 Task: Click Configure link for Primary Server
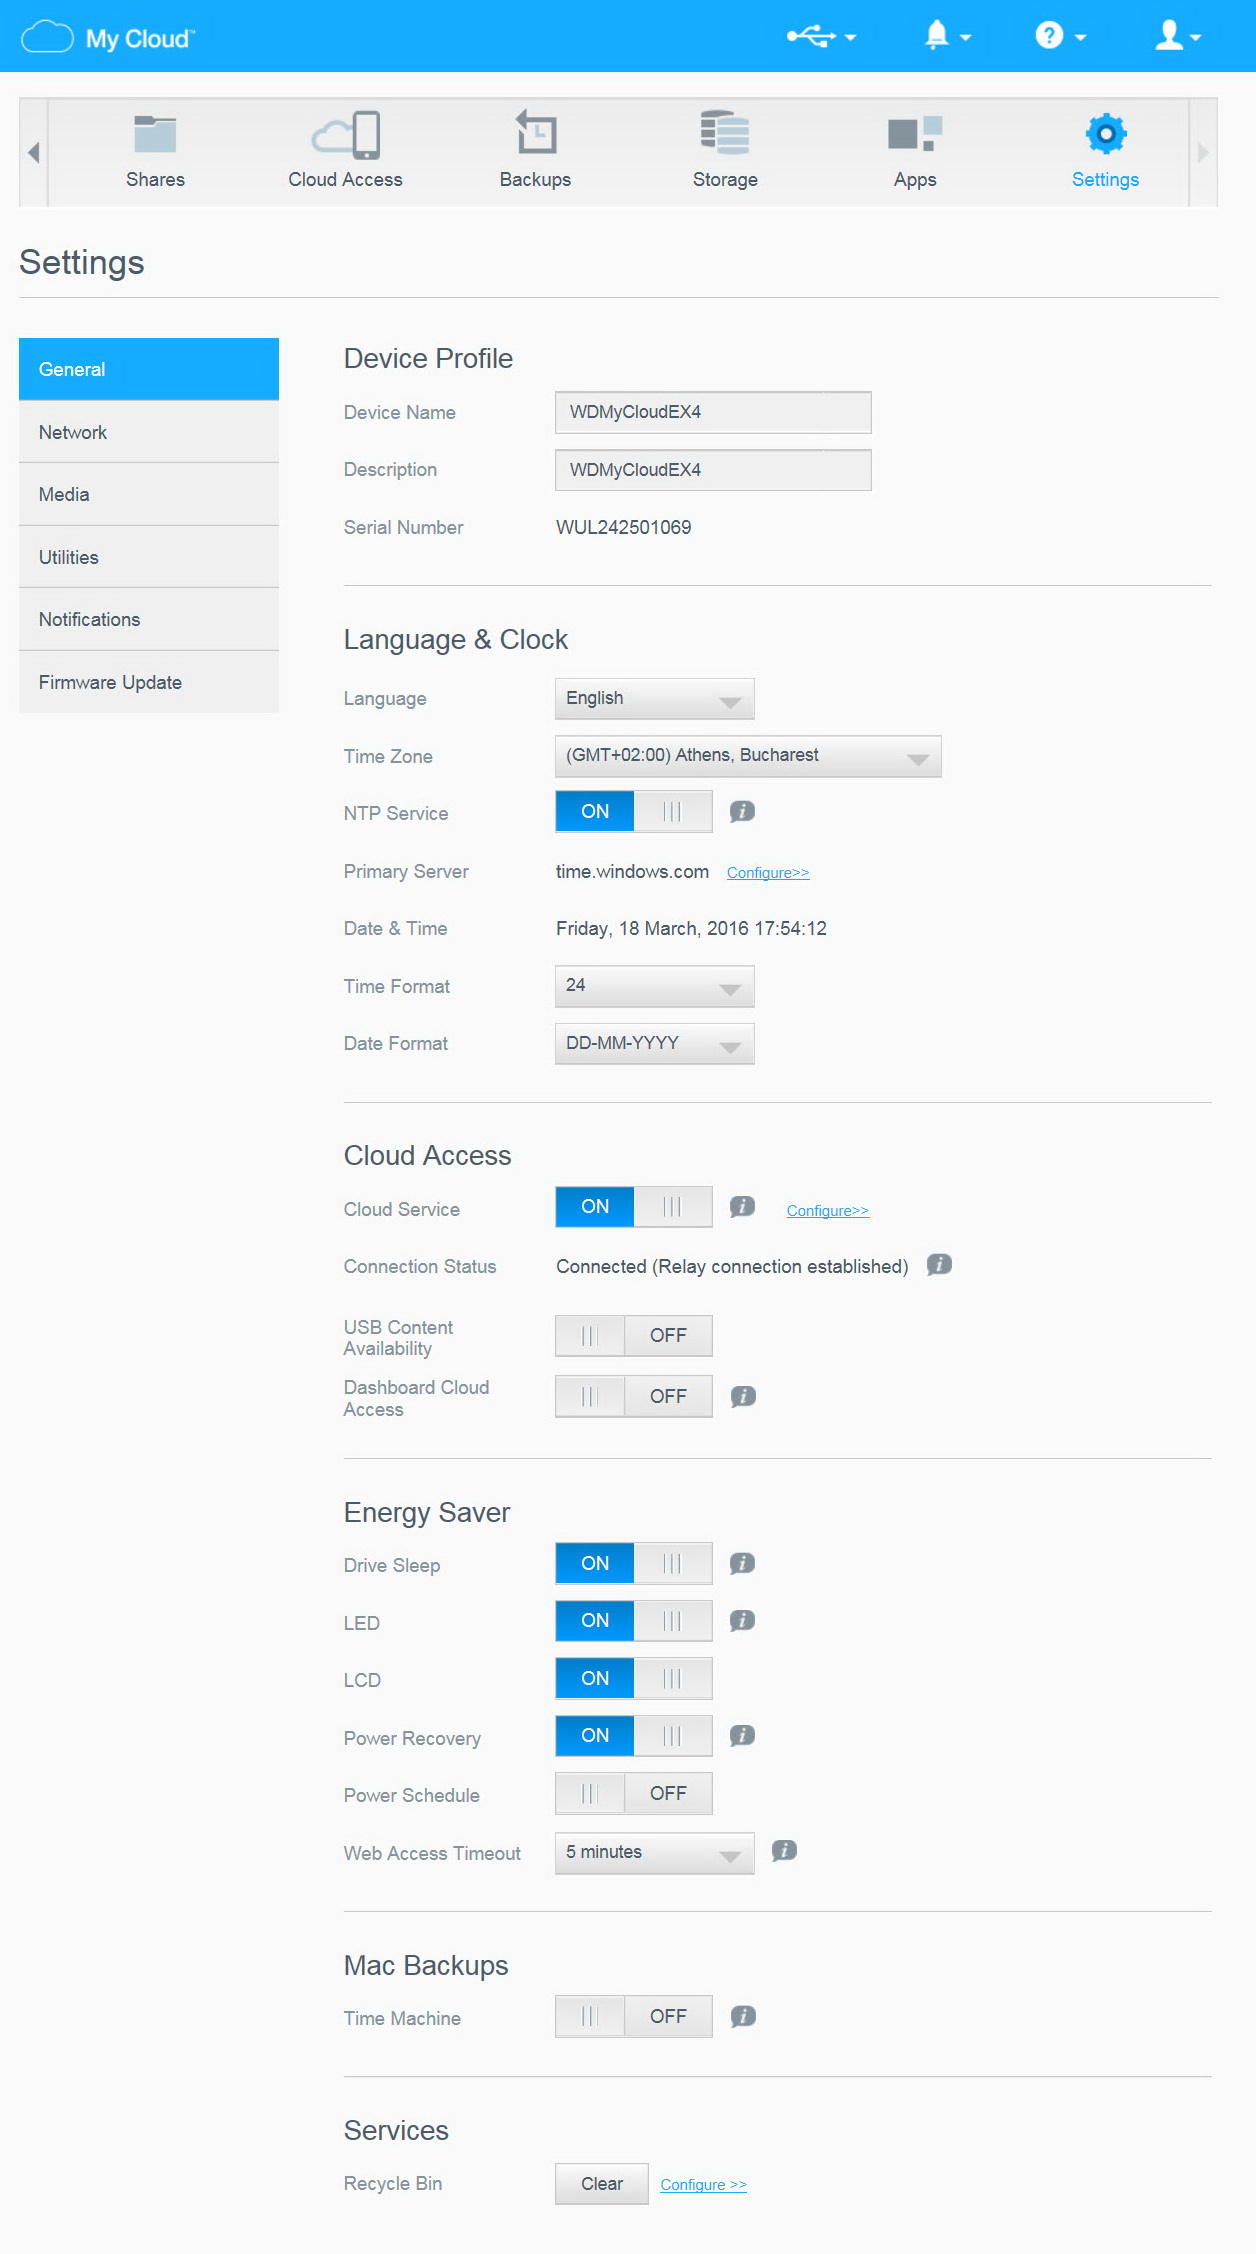768,873
